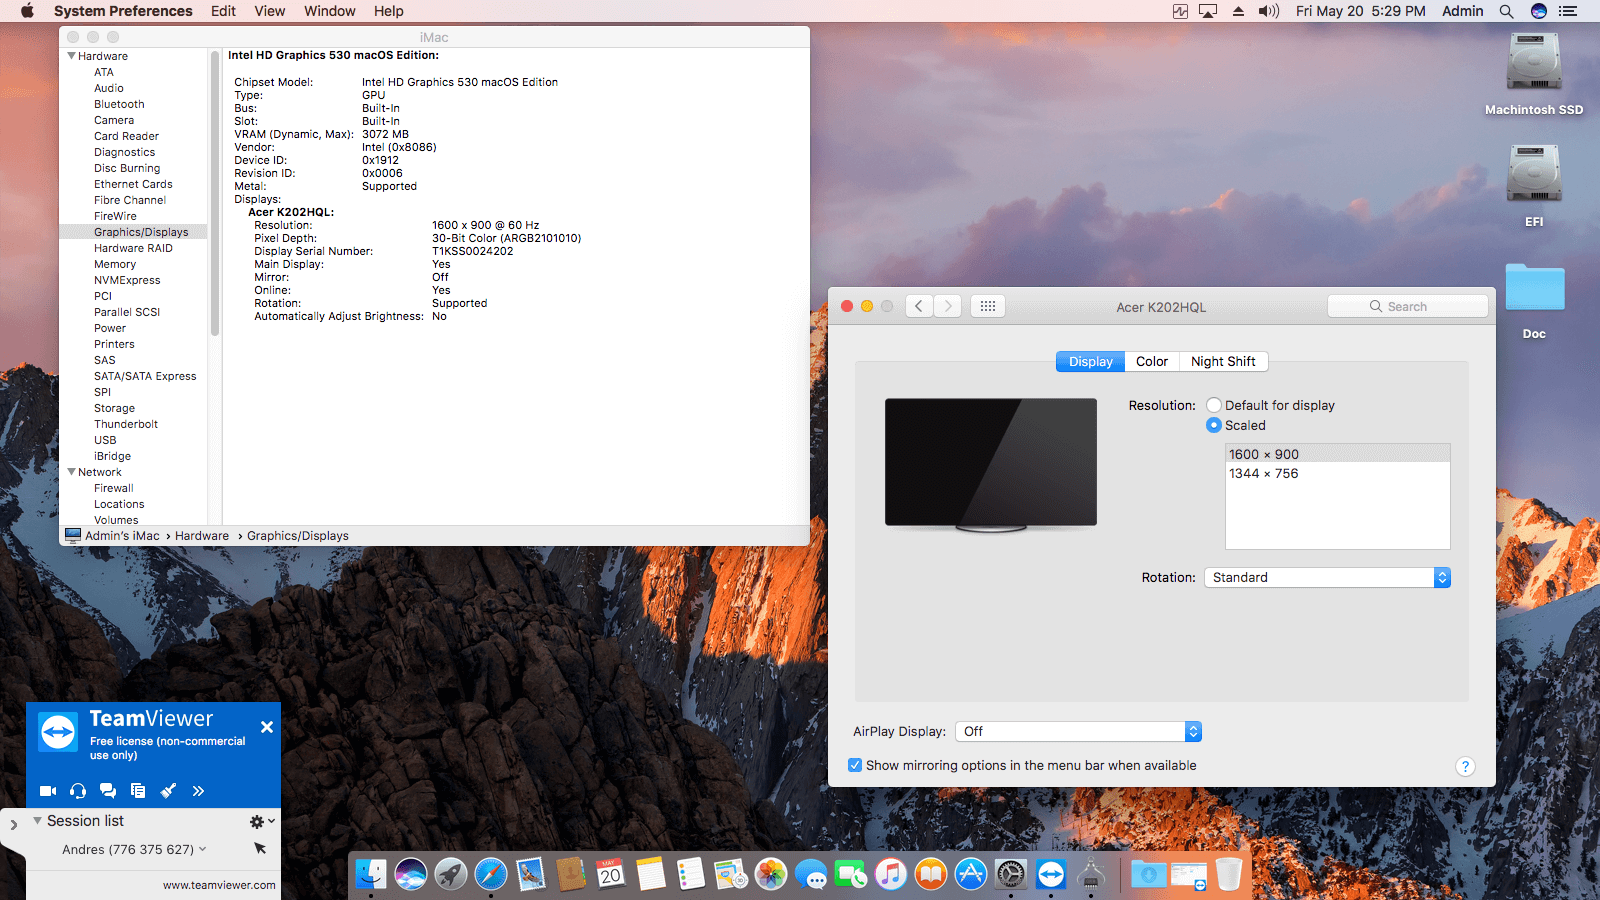Open Notes app in the Dock
The image size is (1600, 900).
(651, 875)
